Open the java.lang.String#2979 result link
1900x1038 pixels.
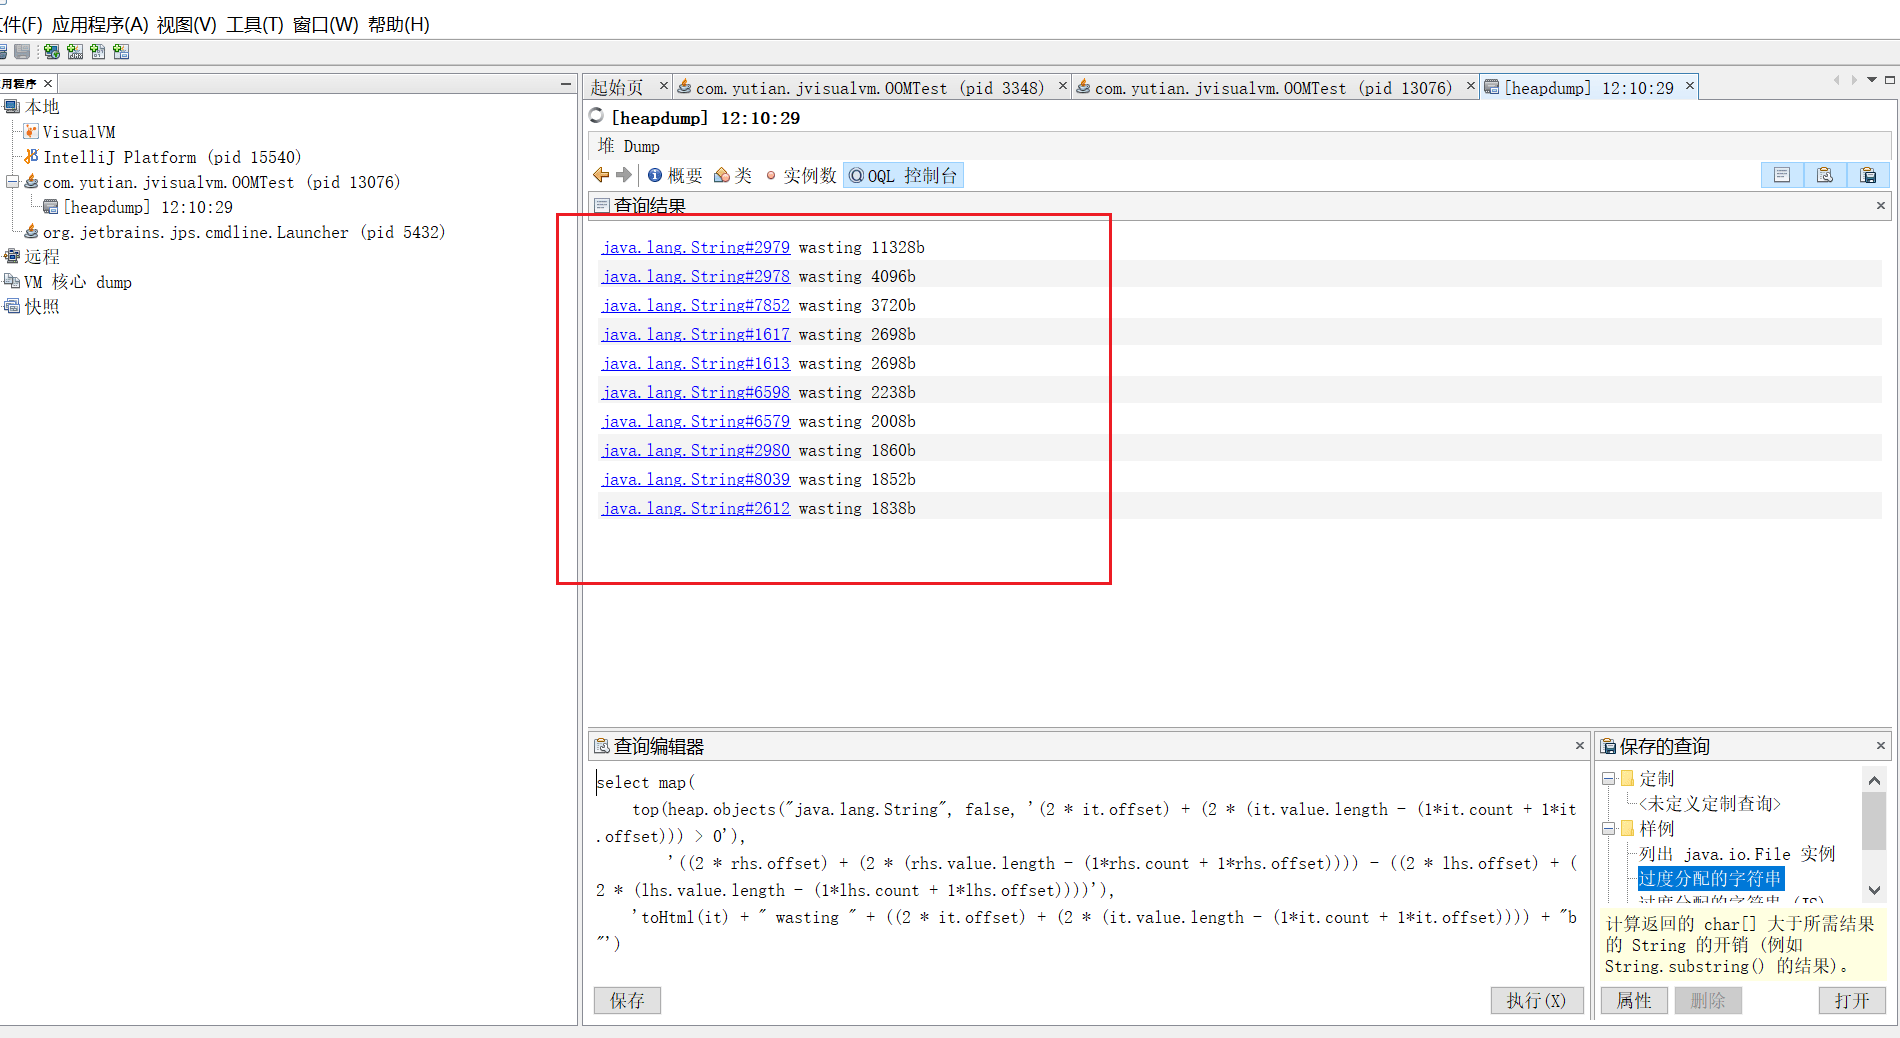pyautogui.click(x=695, y=247)
